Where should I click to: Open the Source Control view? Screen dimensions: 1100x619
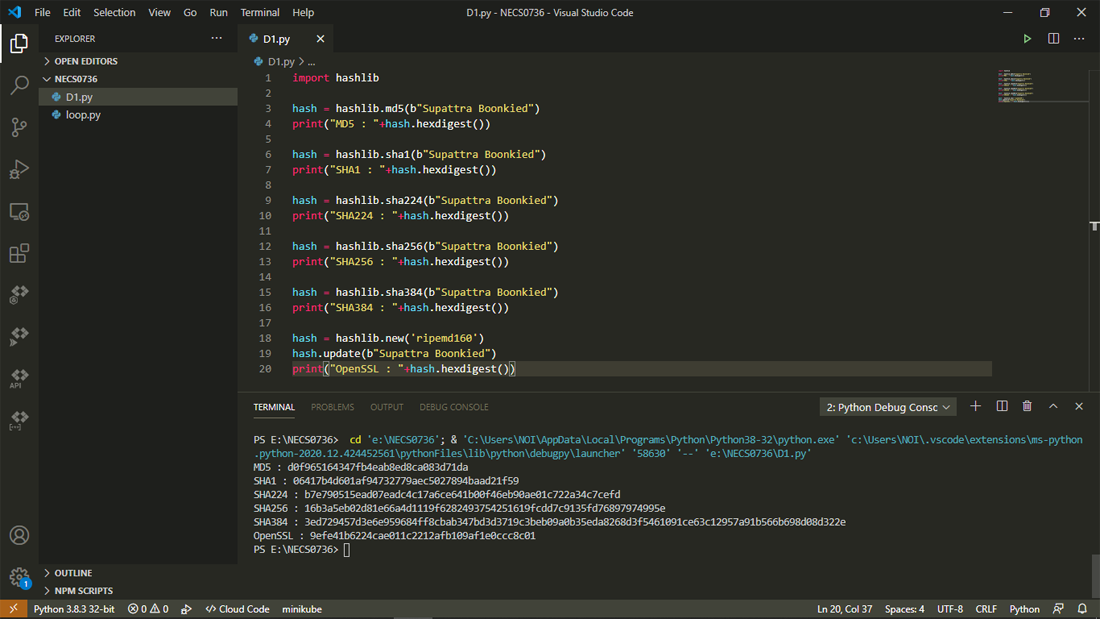click(19, 127)
